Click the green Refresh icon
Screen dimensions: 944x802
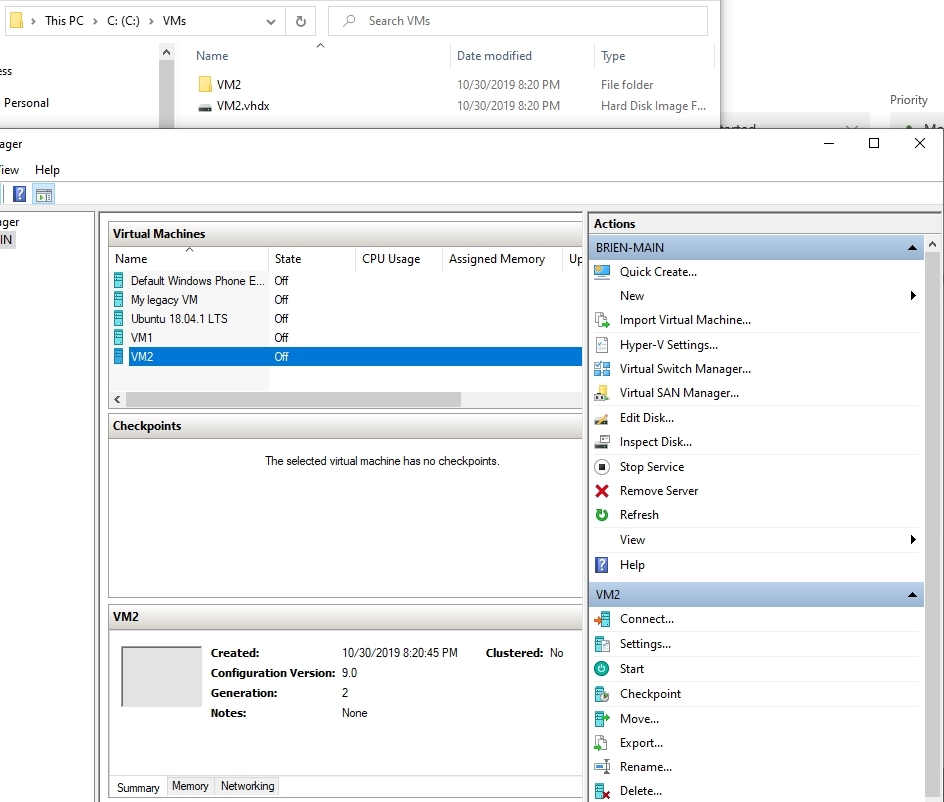(x=601, y=515)
